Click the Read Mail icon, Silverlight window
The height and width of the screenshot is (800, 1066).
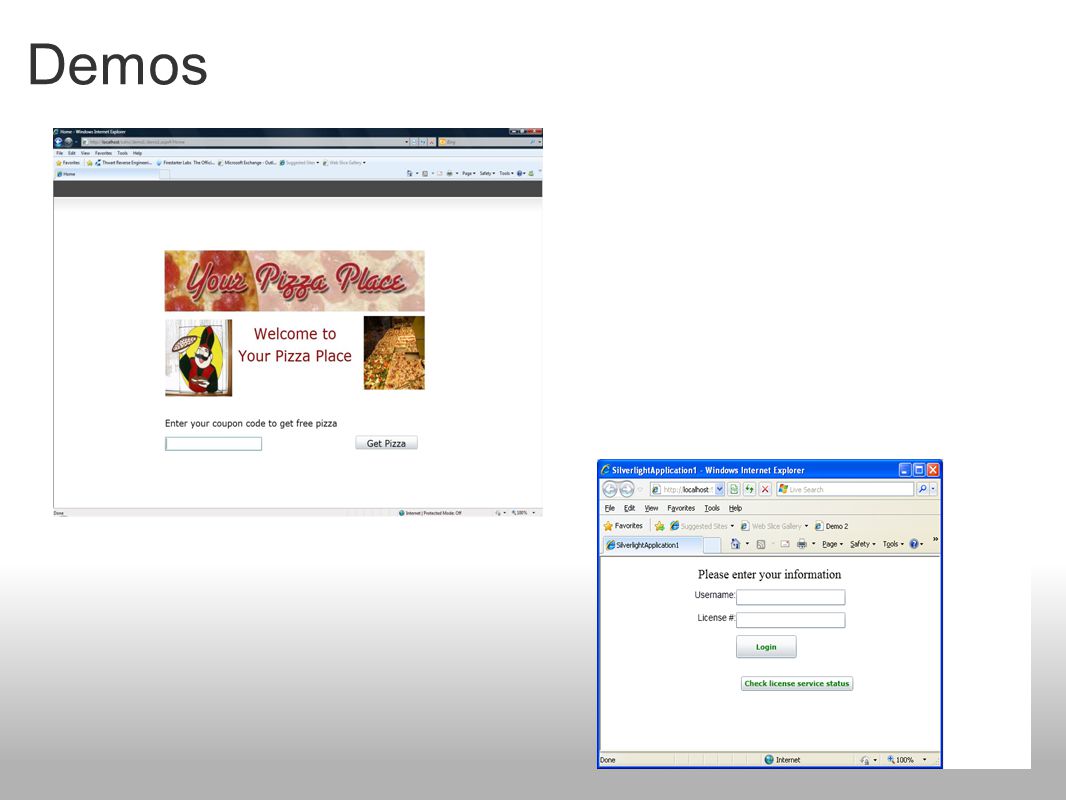point(785,544)
